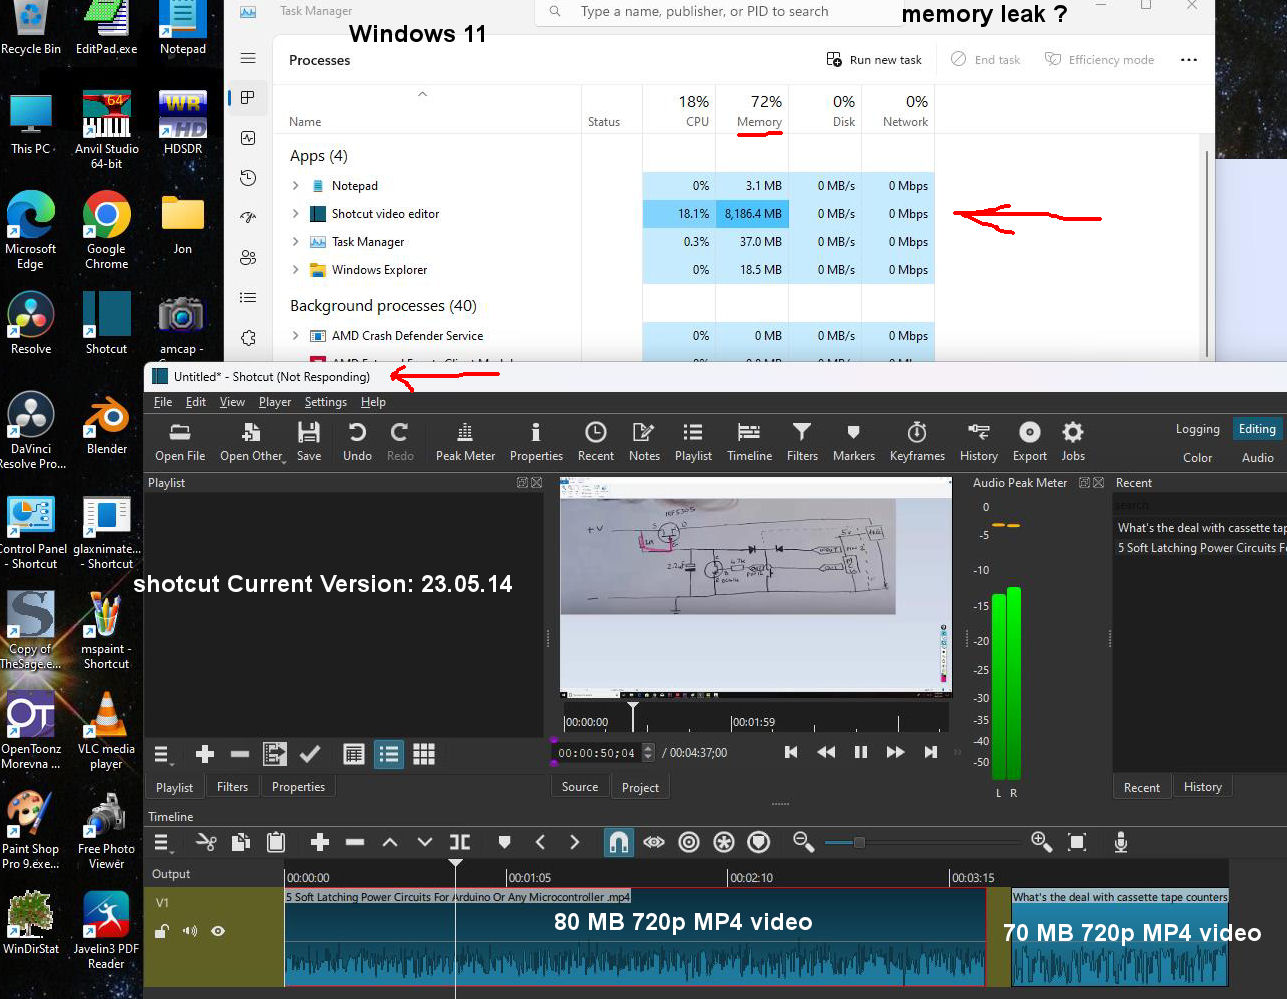Click the Open File toolbar icon

(180, 441)
